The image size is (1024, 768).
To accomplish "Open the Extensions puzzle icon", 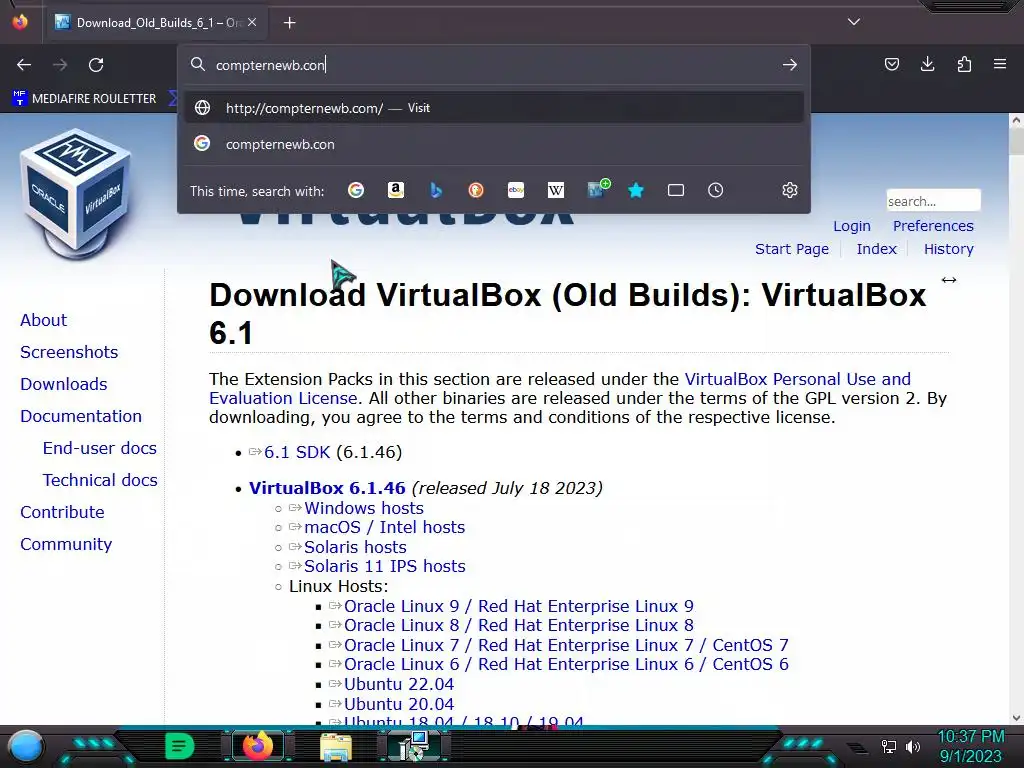I will [964, 64].
